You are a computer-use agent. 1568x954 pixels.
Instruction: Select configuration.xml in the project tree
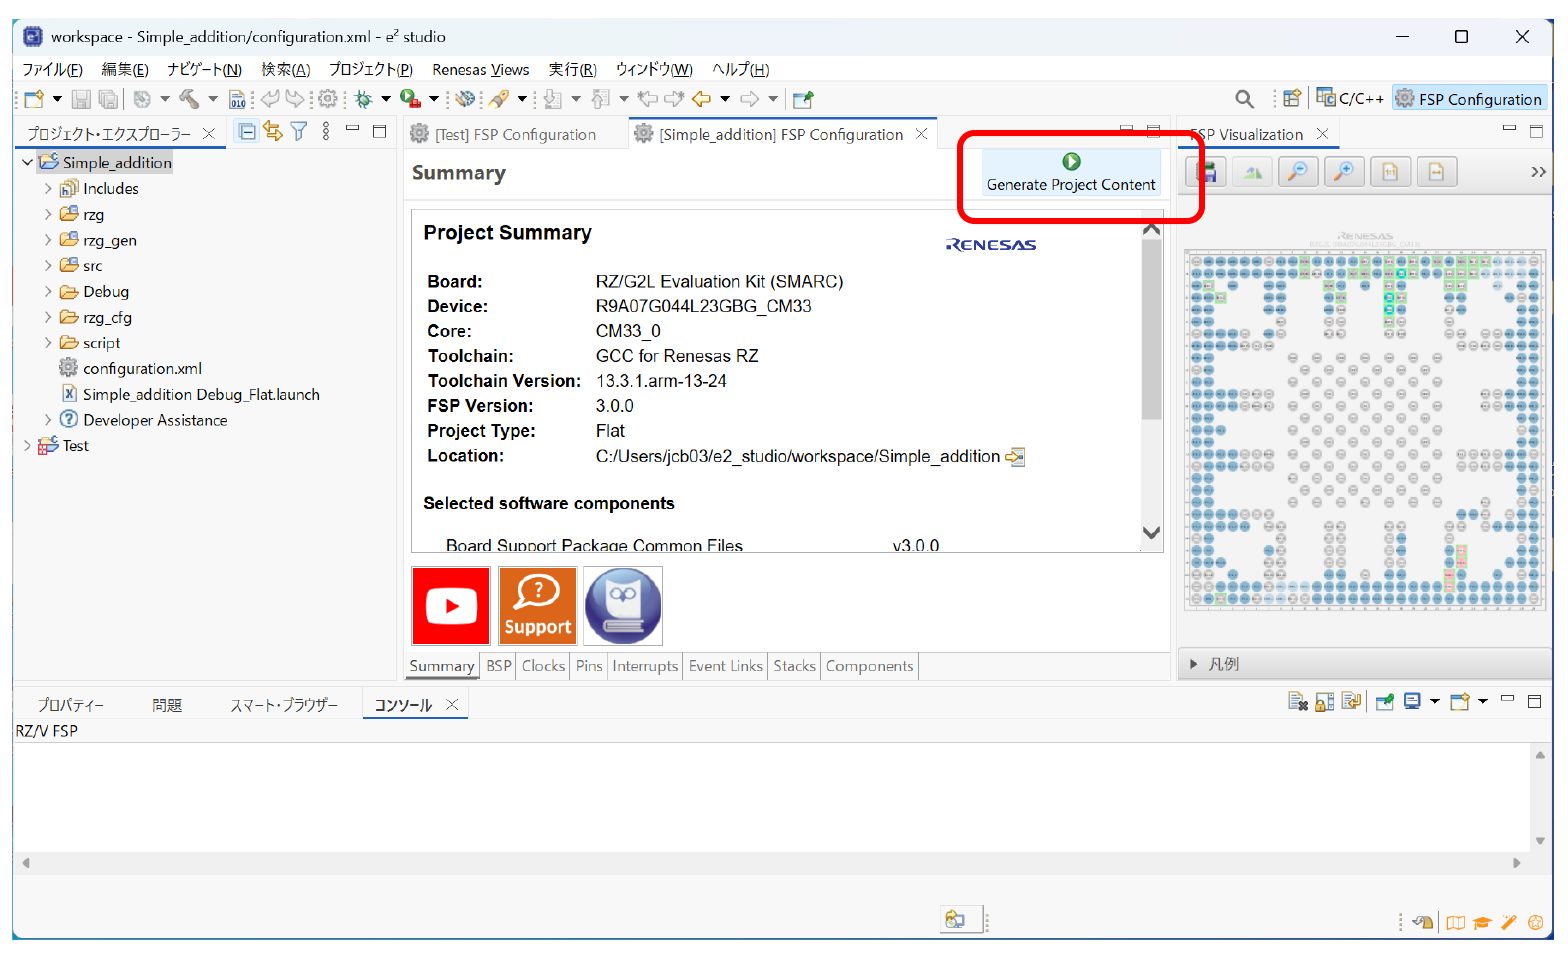pos(142,368)
